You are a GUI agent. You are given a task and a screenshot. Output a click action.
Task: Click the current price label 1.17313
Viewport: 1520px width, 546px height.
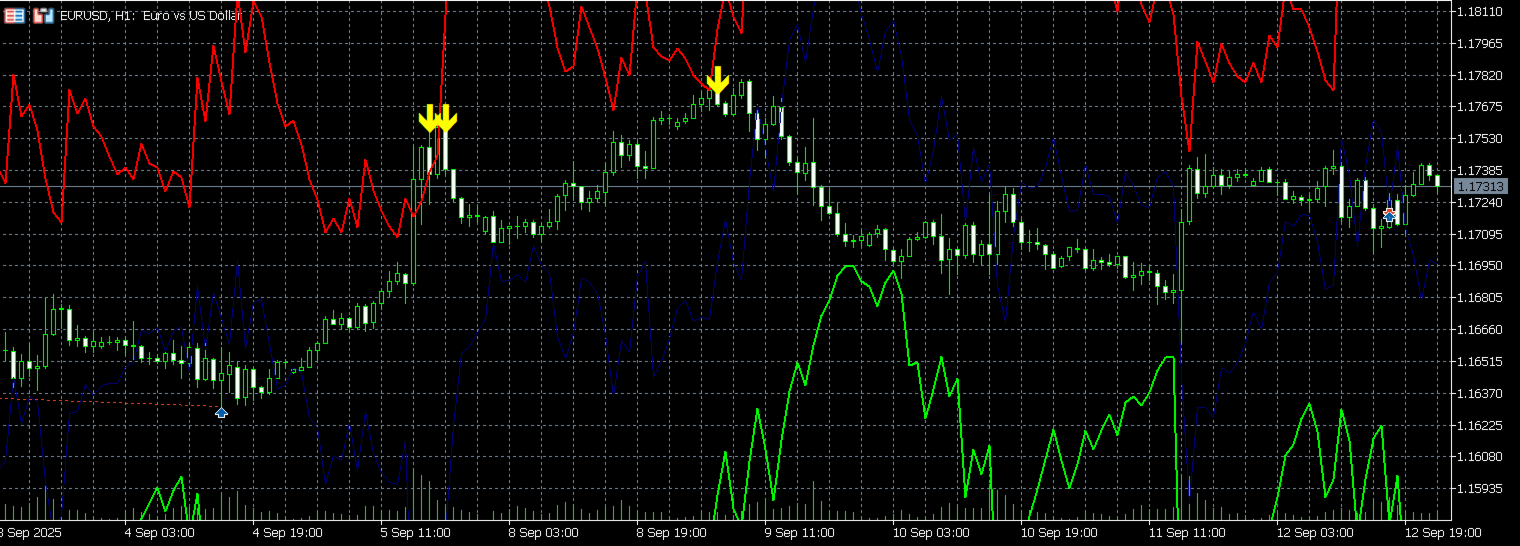click(1481, 187)
